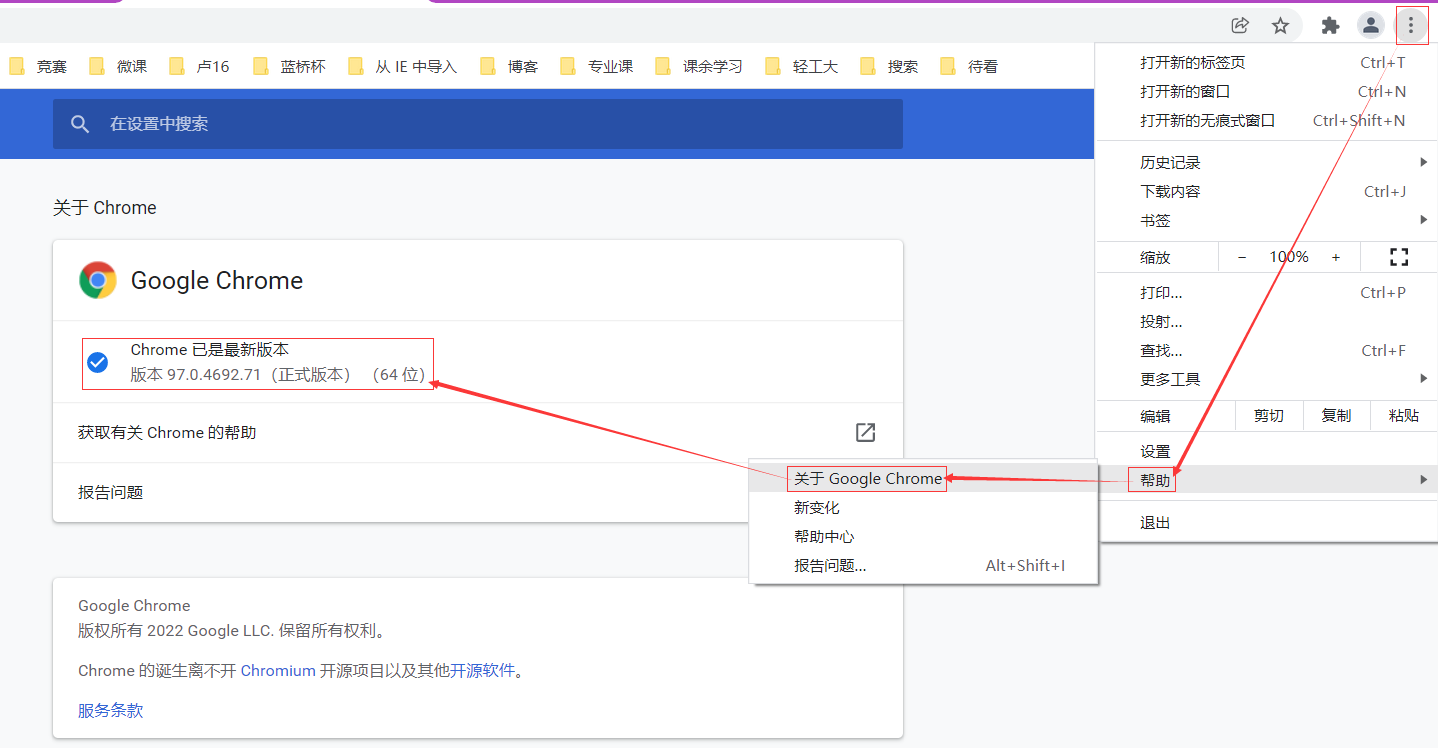Click the 复制 button in edit row
The height and width of the screenshot is (748, 1438).
(x=1336, y=415)
